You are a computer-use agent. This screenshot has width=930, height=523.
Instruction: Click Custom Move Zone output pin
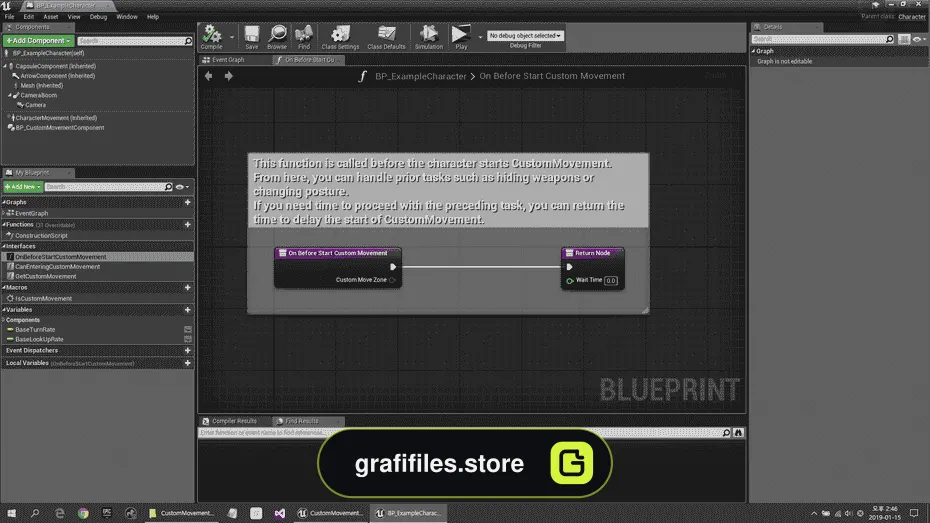click(x=392, y=280)
